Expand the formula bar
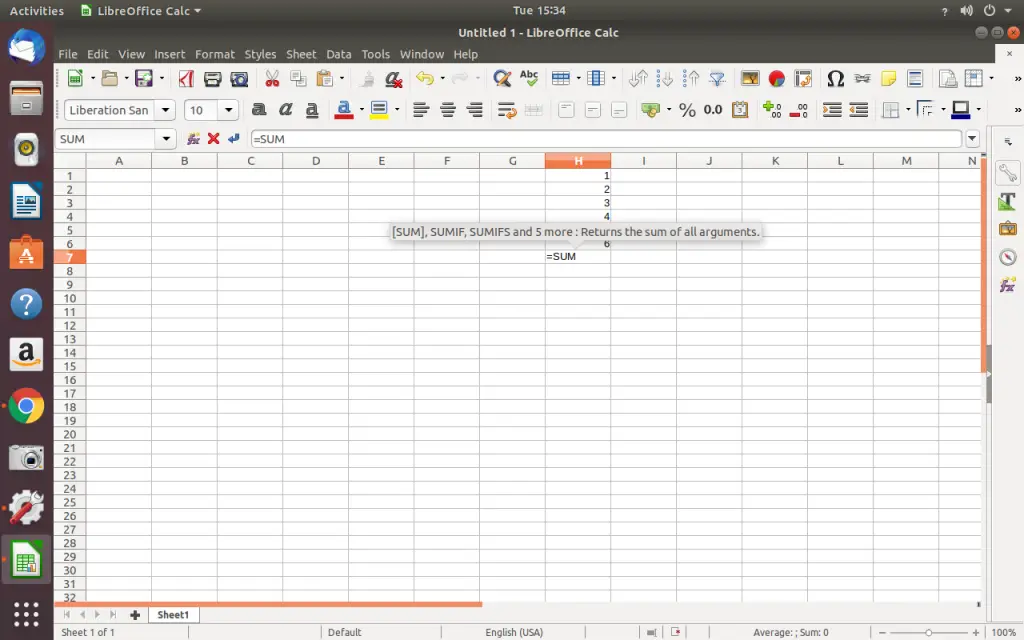 pos(972,138)
